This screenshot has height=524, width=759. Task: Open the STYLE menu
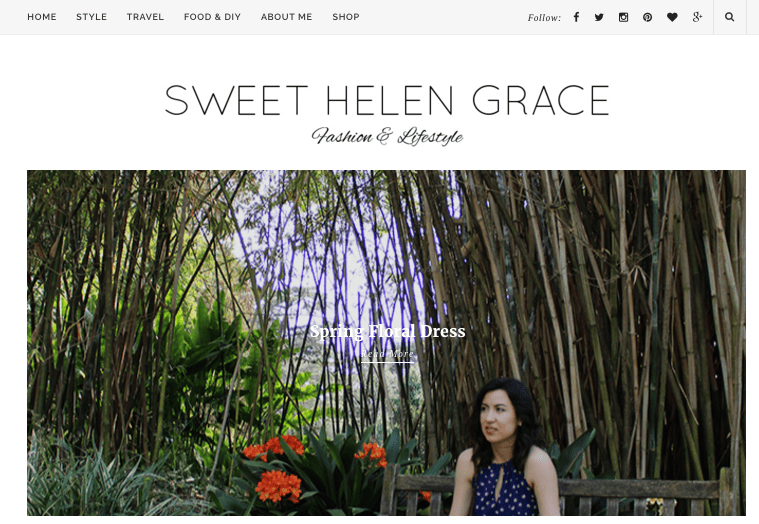(x=91, y=17)
